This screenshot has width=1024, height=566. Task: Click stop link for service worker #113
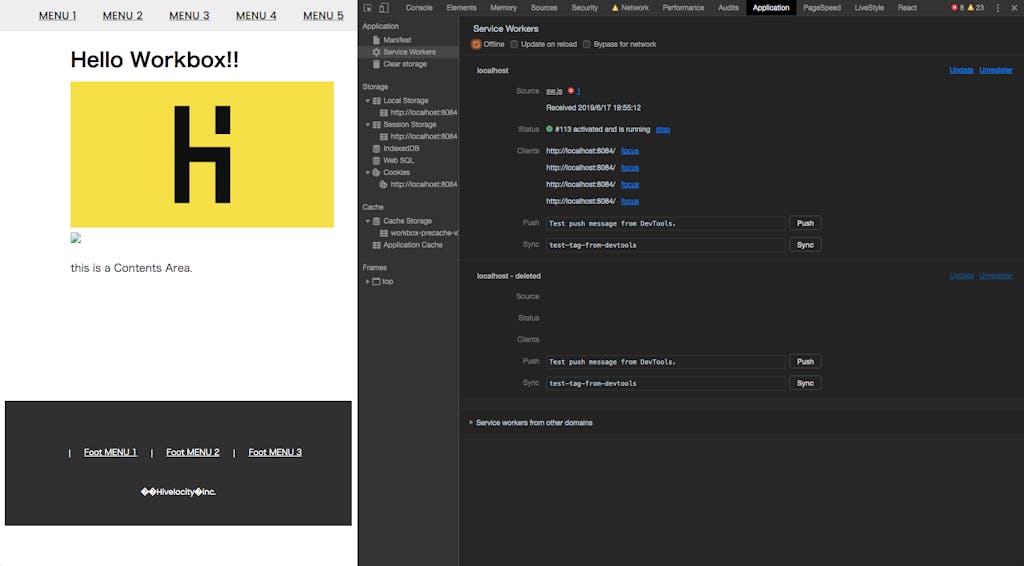point(663,129)
